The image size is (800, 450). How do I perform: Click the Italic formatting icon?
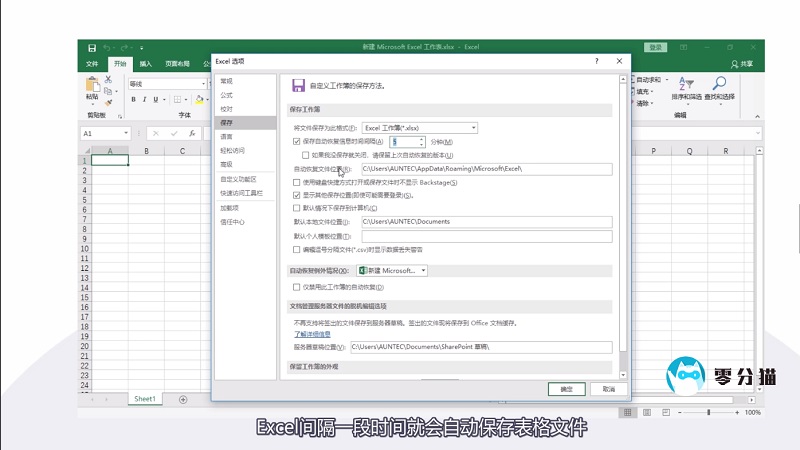(x=145, y=99)
